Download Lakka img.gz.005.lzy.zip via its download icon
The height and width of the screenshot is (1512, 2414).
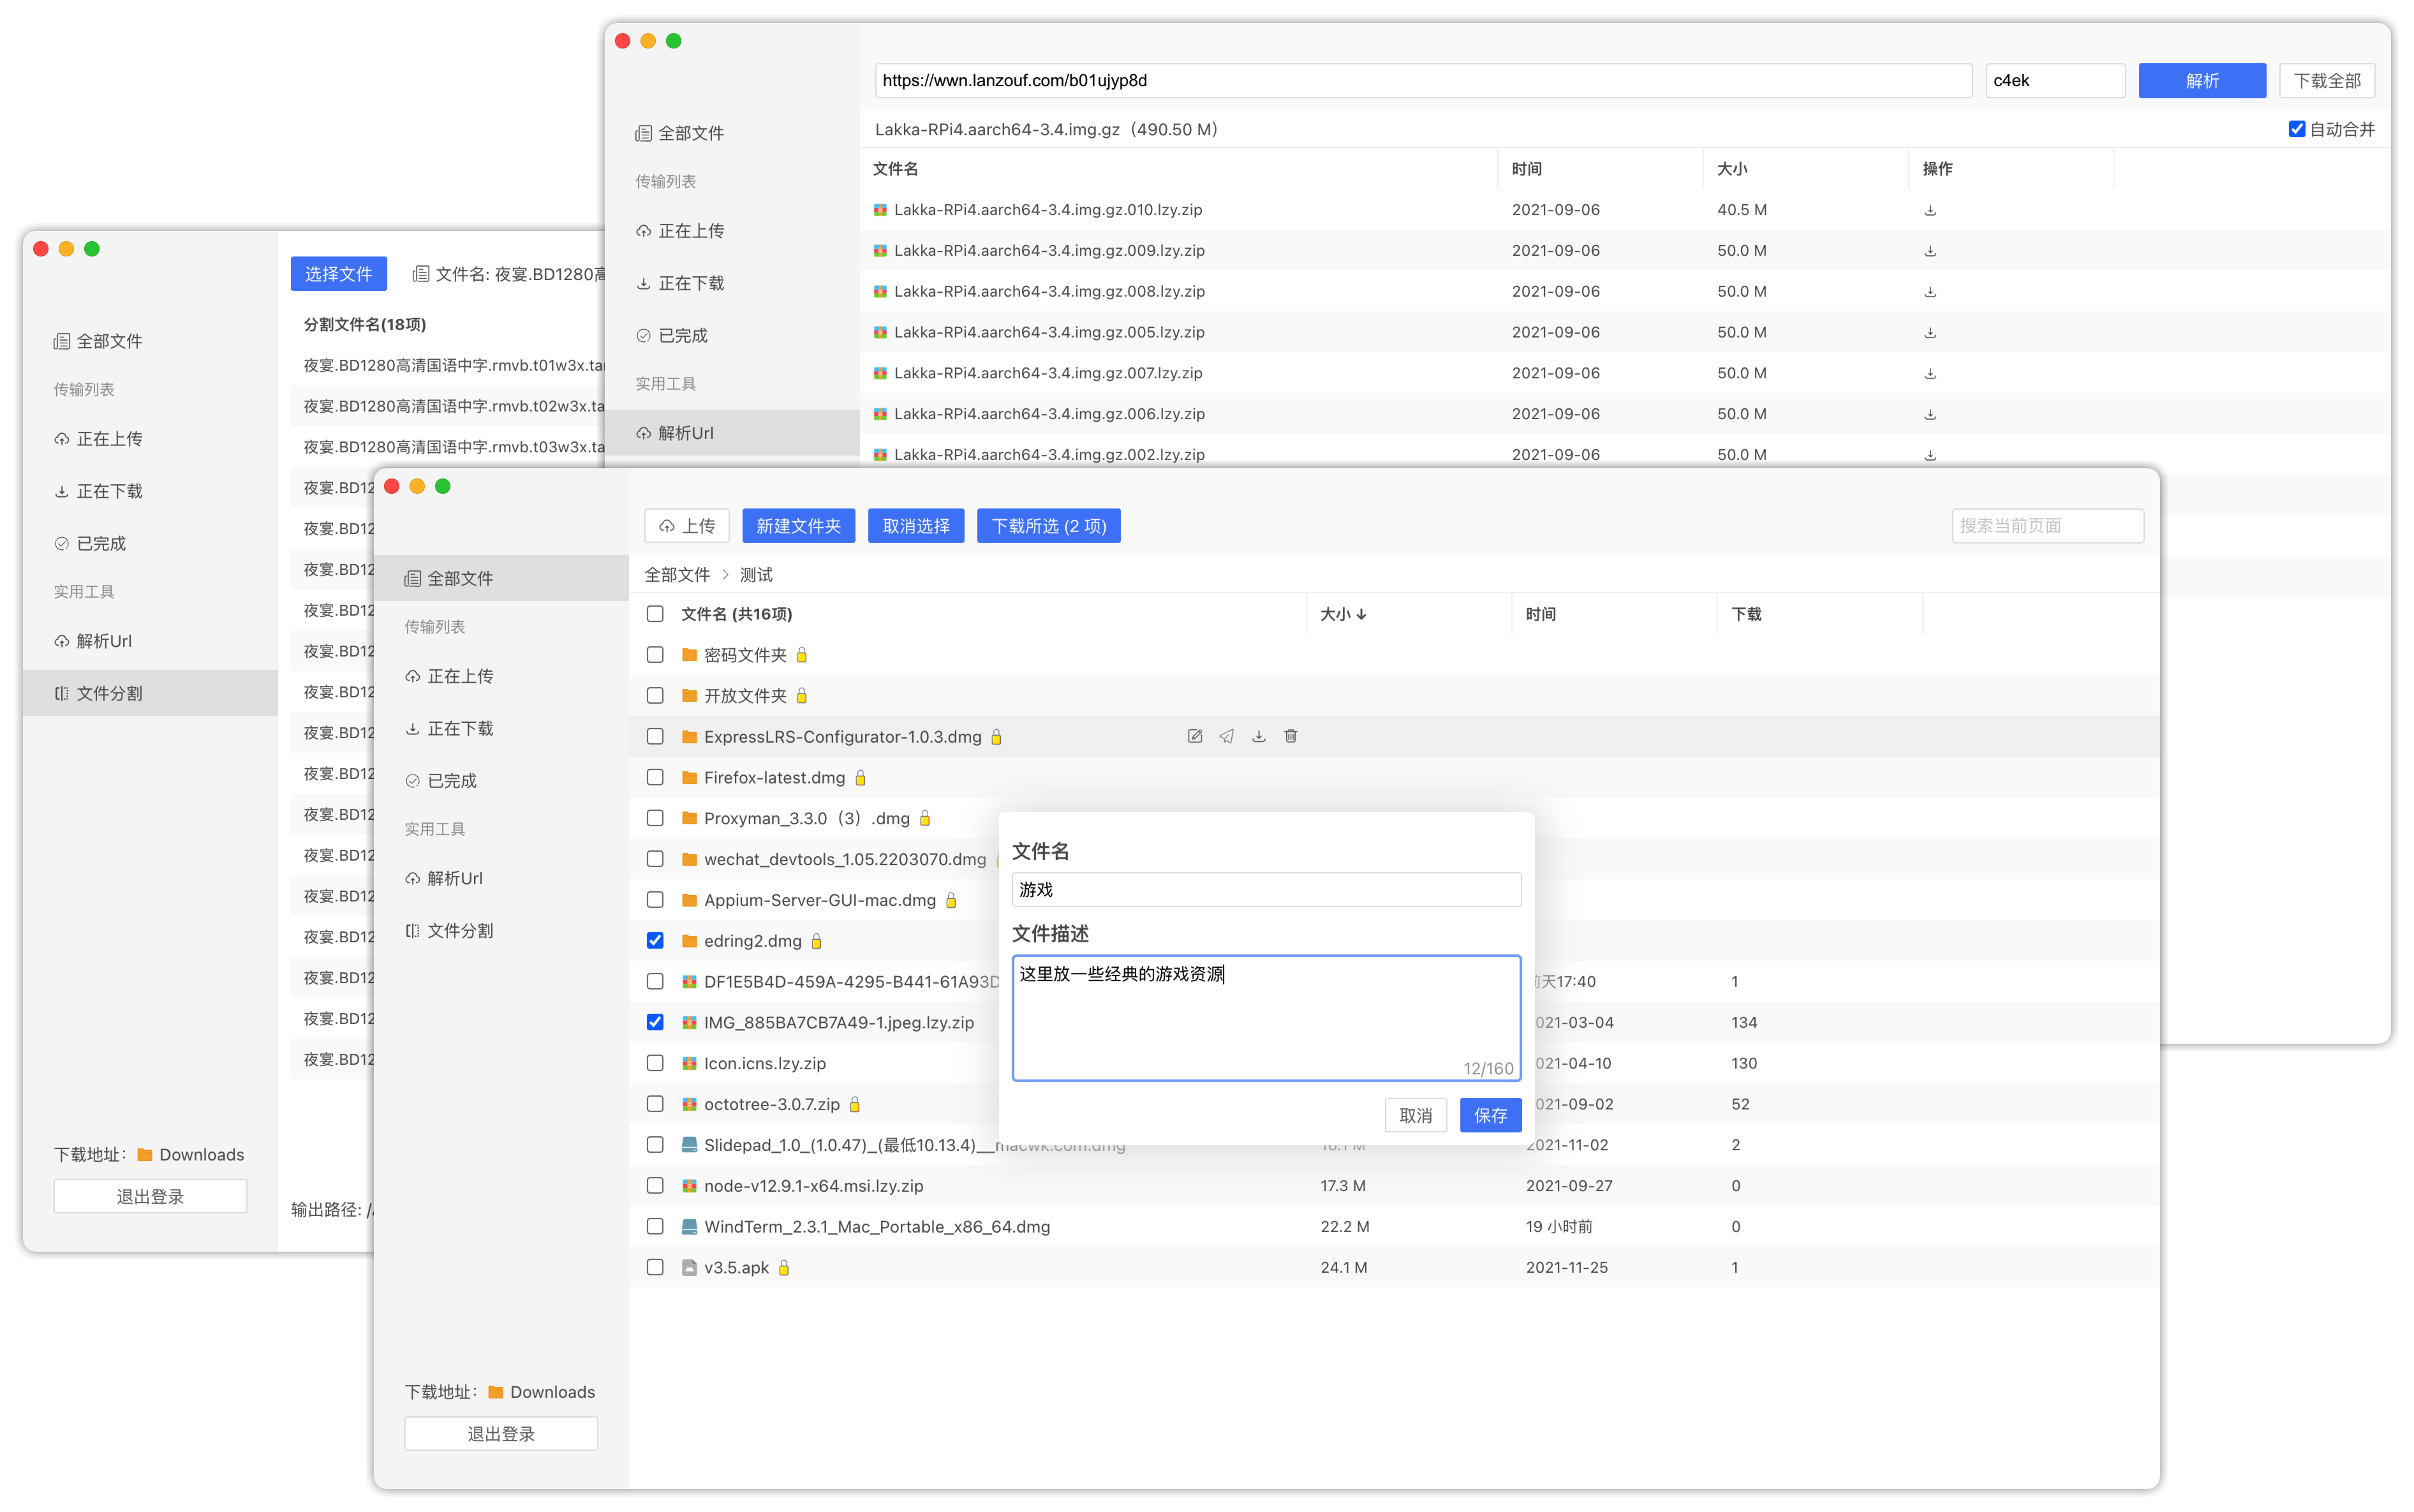click(1930, 332)
